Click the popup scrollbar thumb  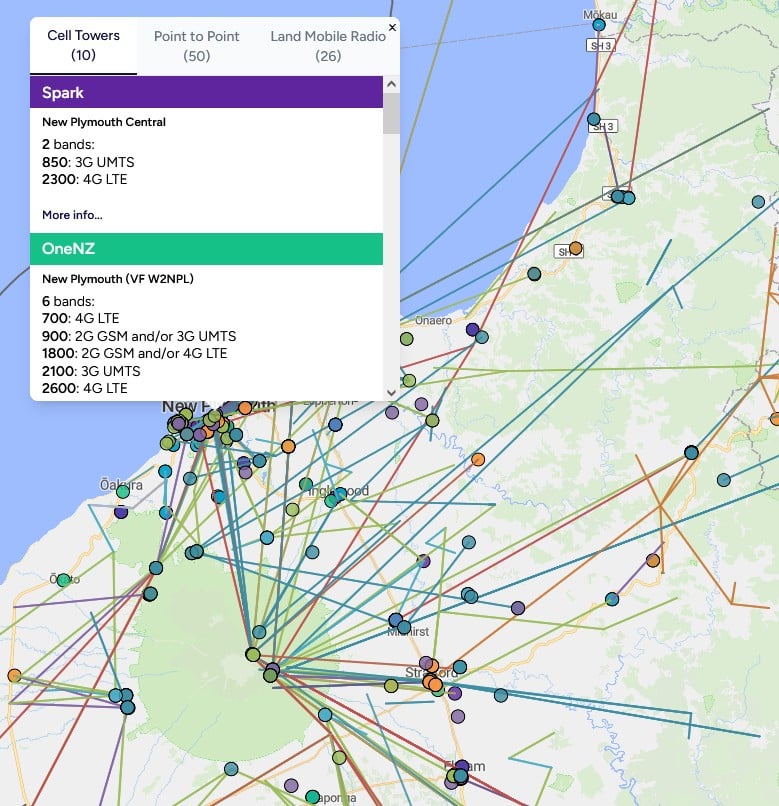point(391,113)
